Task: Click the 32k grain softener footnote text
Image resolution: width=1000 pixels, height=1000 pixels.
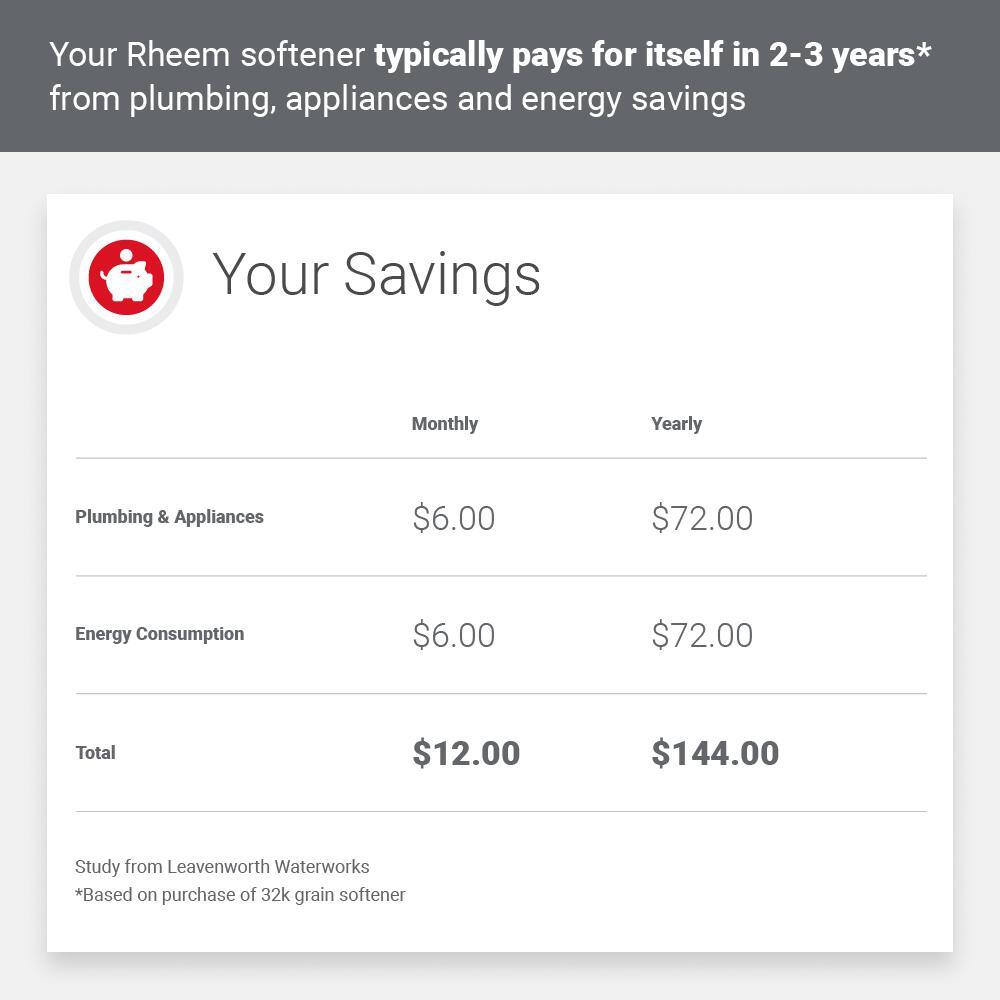Action: point(240,895)
